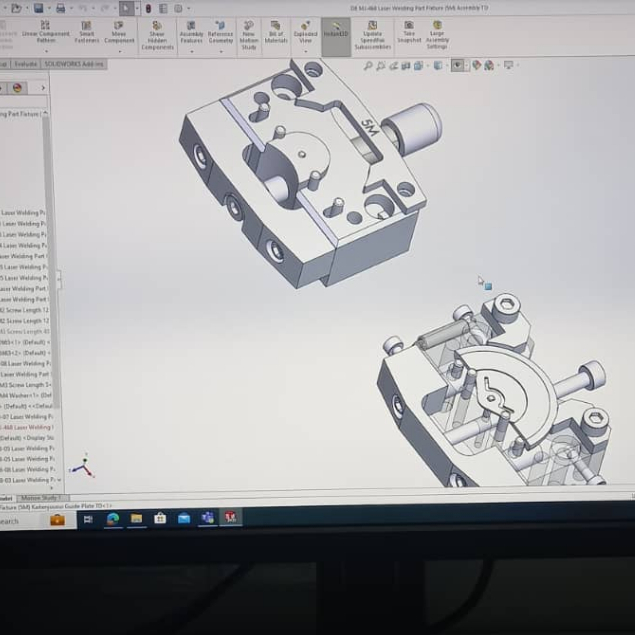The image size is (635, 635).
Task: Open Bill of Materials tool
Action: point(276,33)
